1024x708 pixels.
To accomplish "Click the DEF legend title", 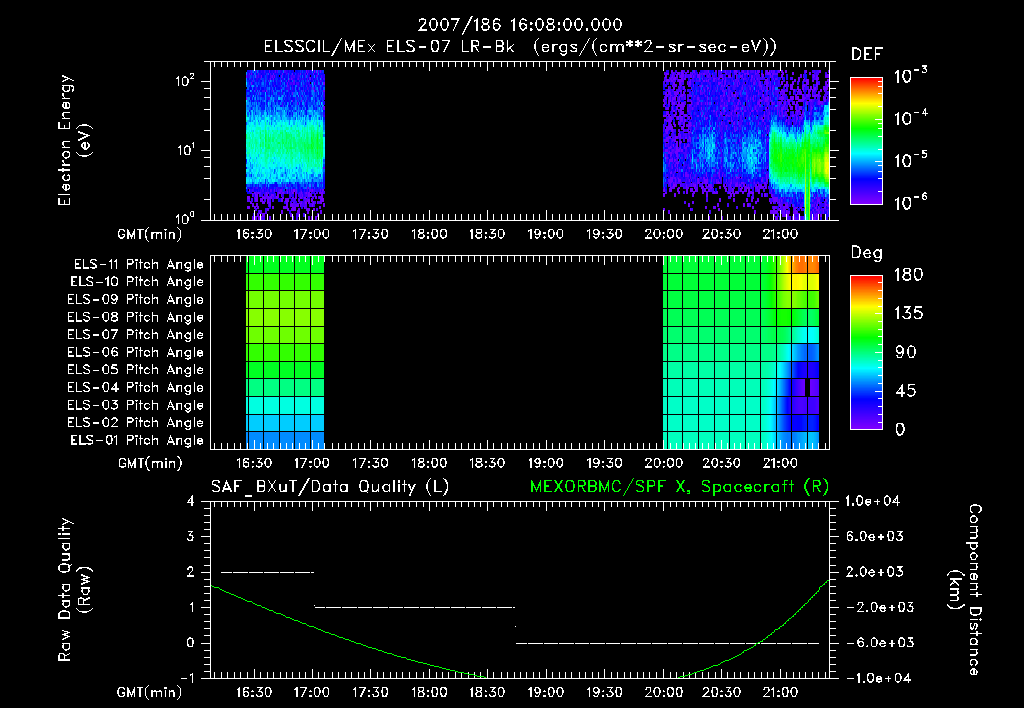I will [x=867, y=54].
